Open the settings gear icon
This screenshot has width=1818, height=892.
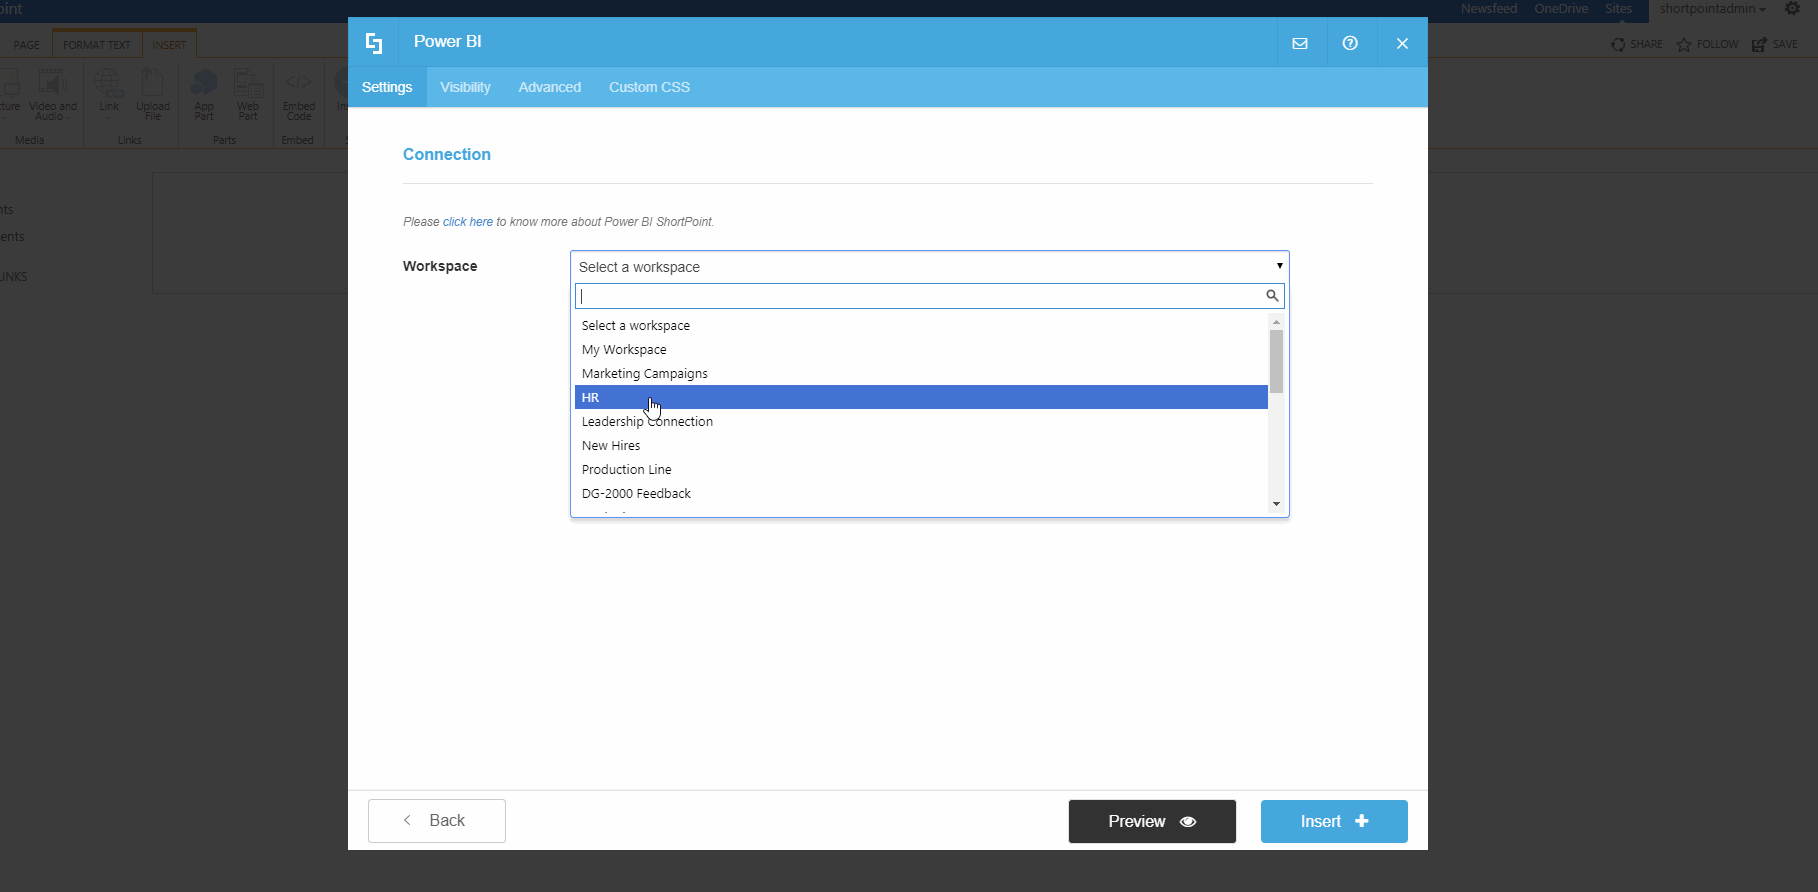pyautogui.click(x=1793, y=9)
